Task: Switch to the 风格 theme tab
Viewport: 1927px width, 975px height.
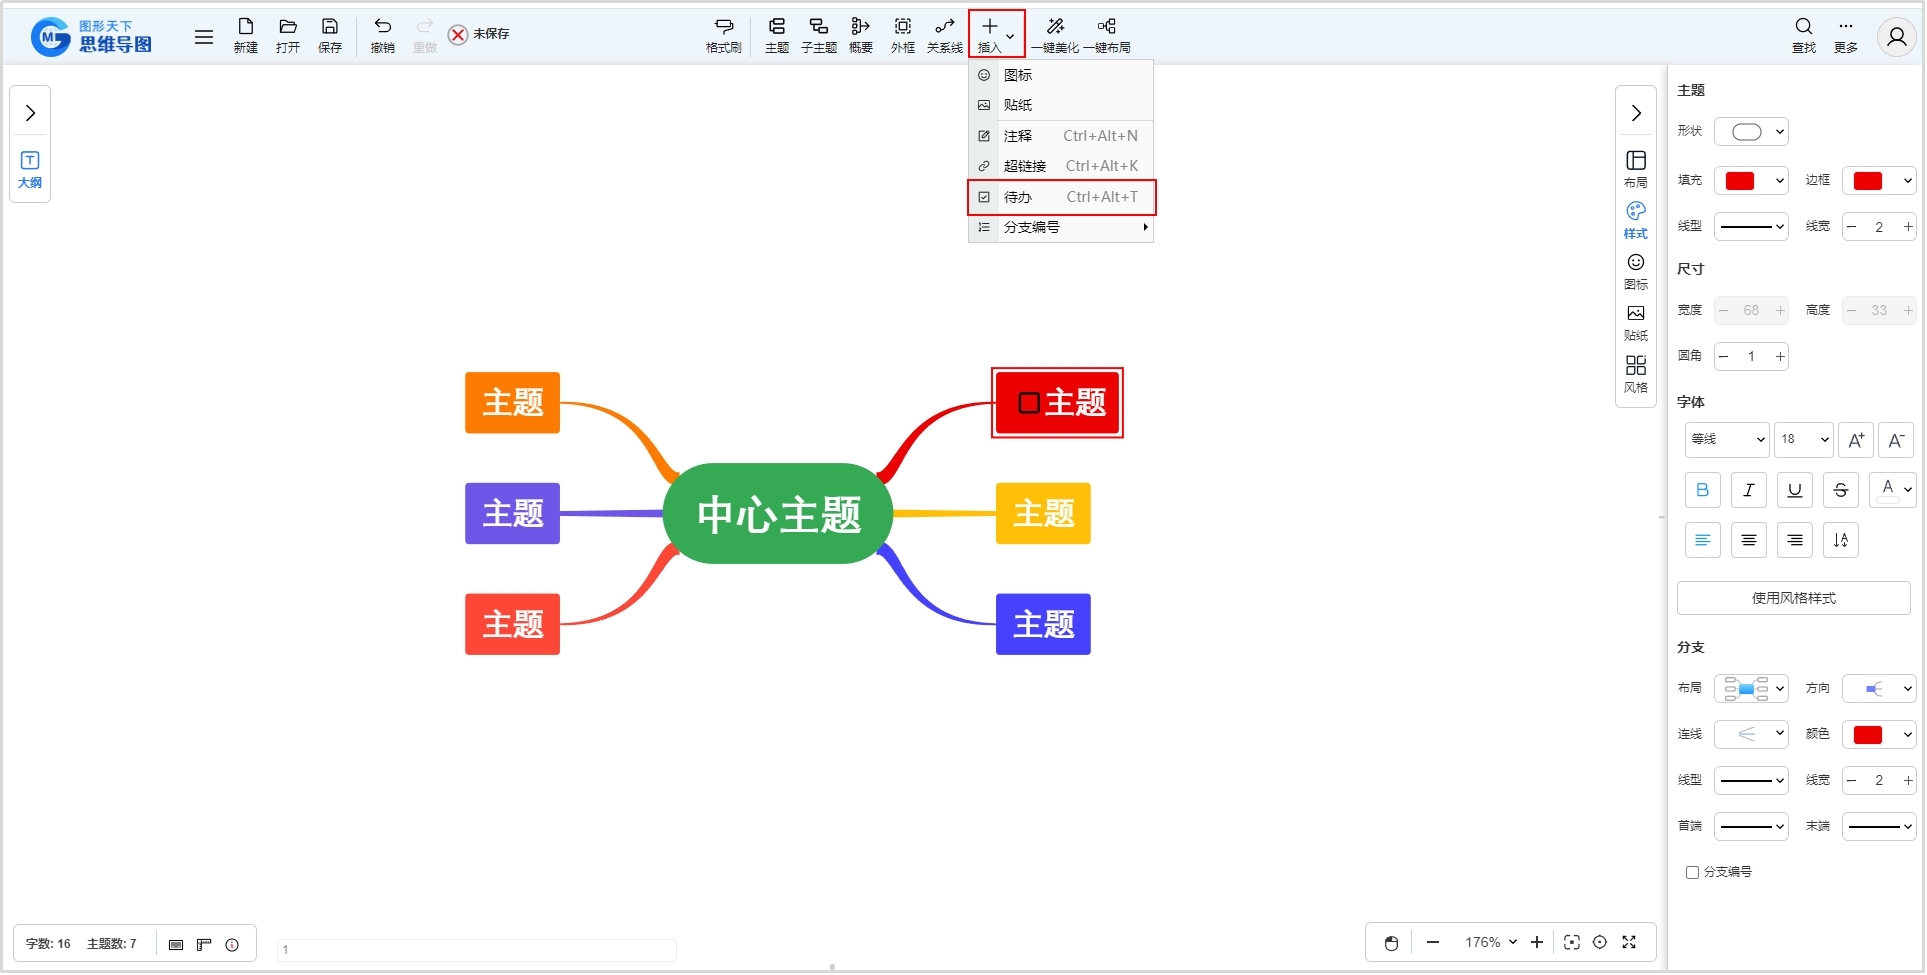Action: [x=1636, y=375]
